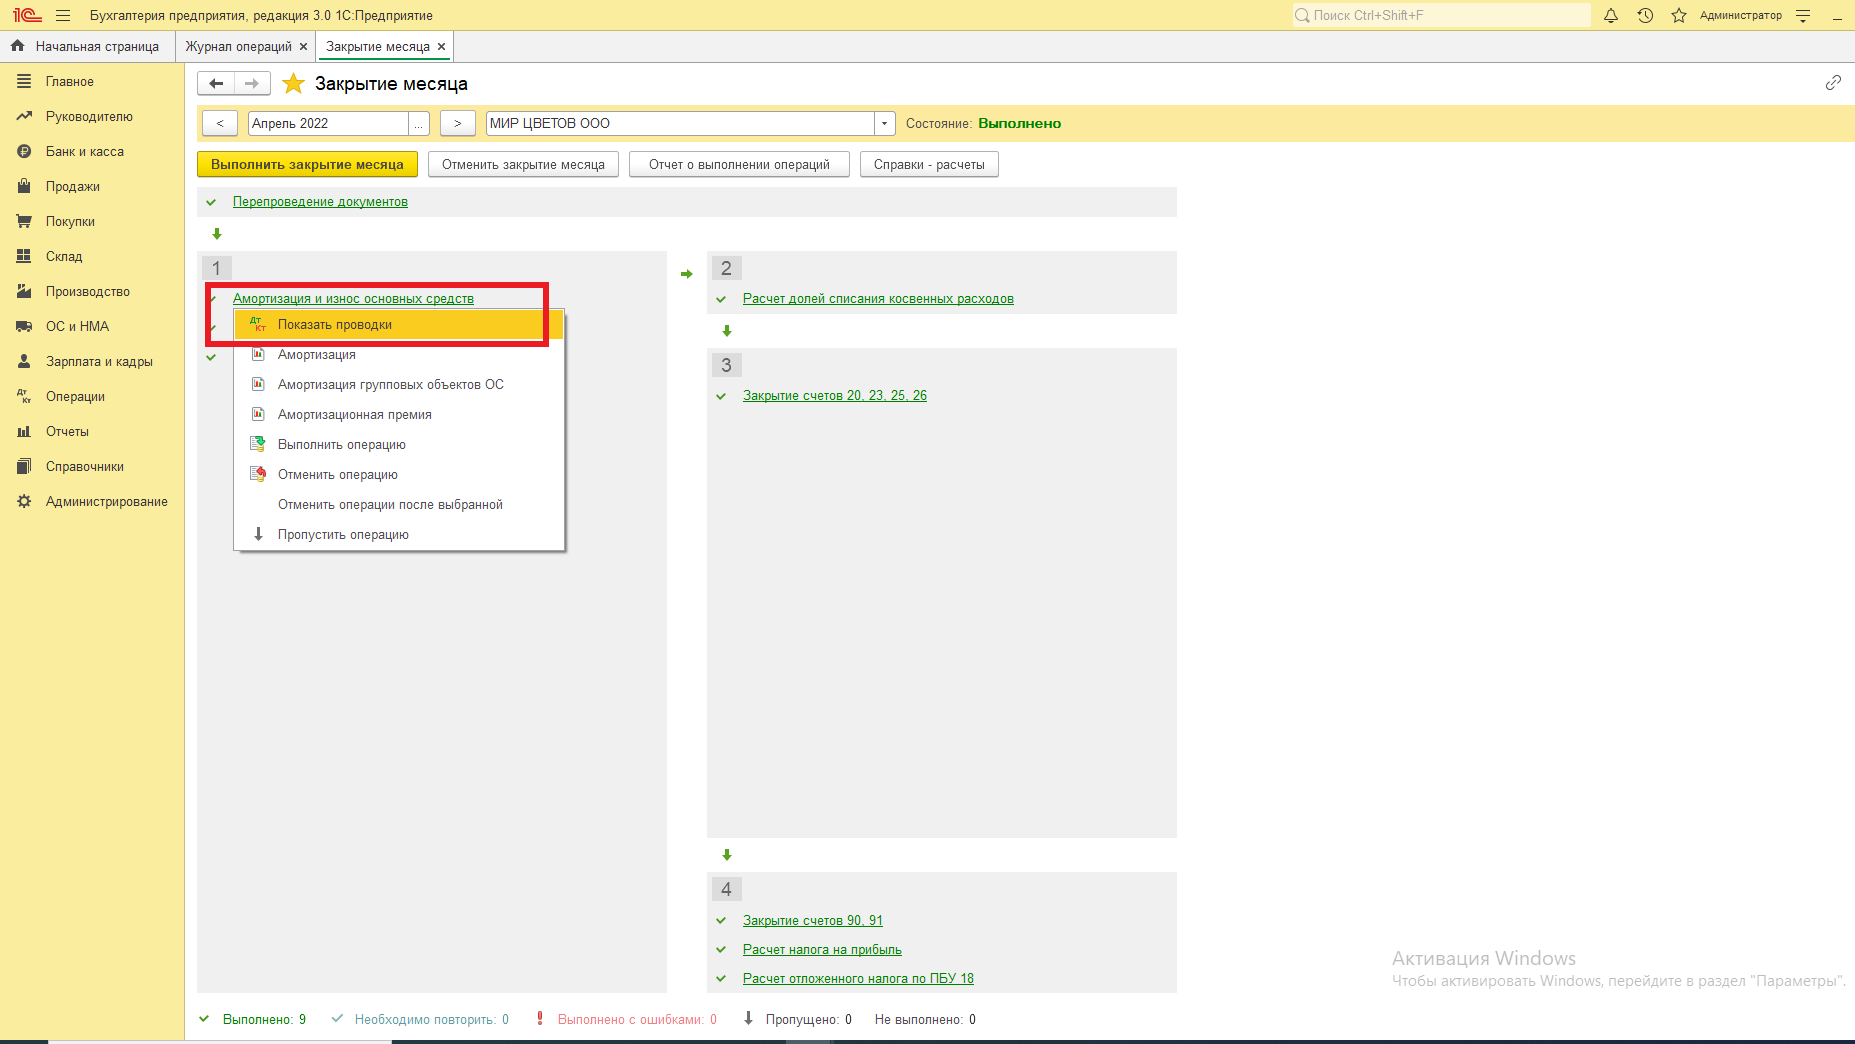Screen dimensions: 1855x1044
Task: Click the notifications bell icon
Action: pos(1611,15)
